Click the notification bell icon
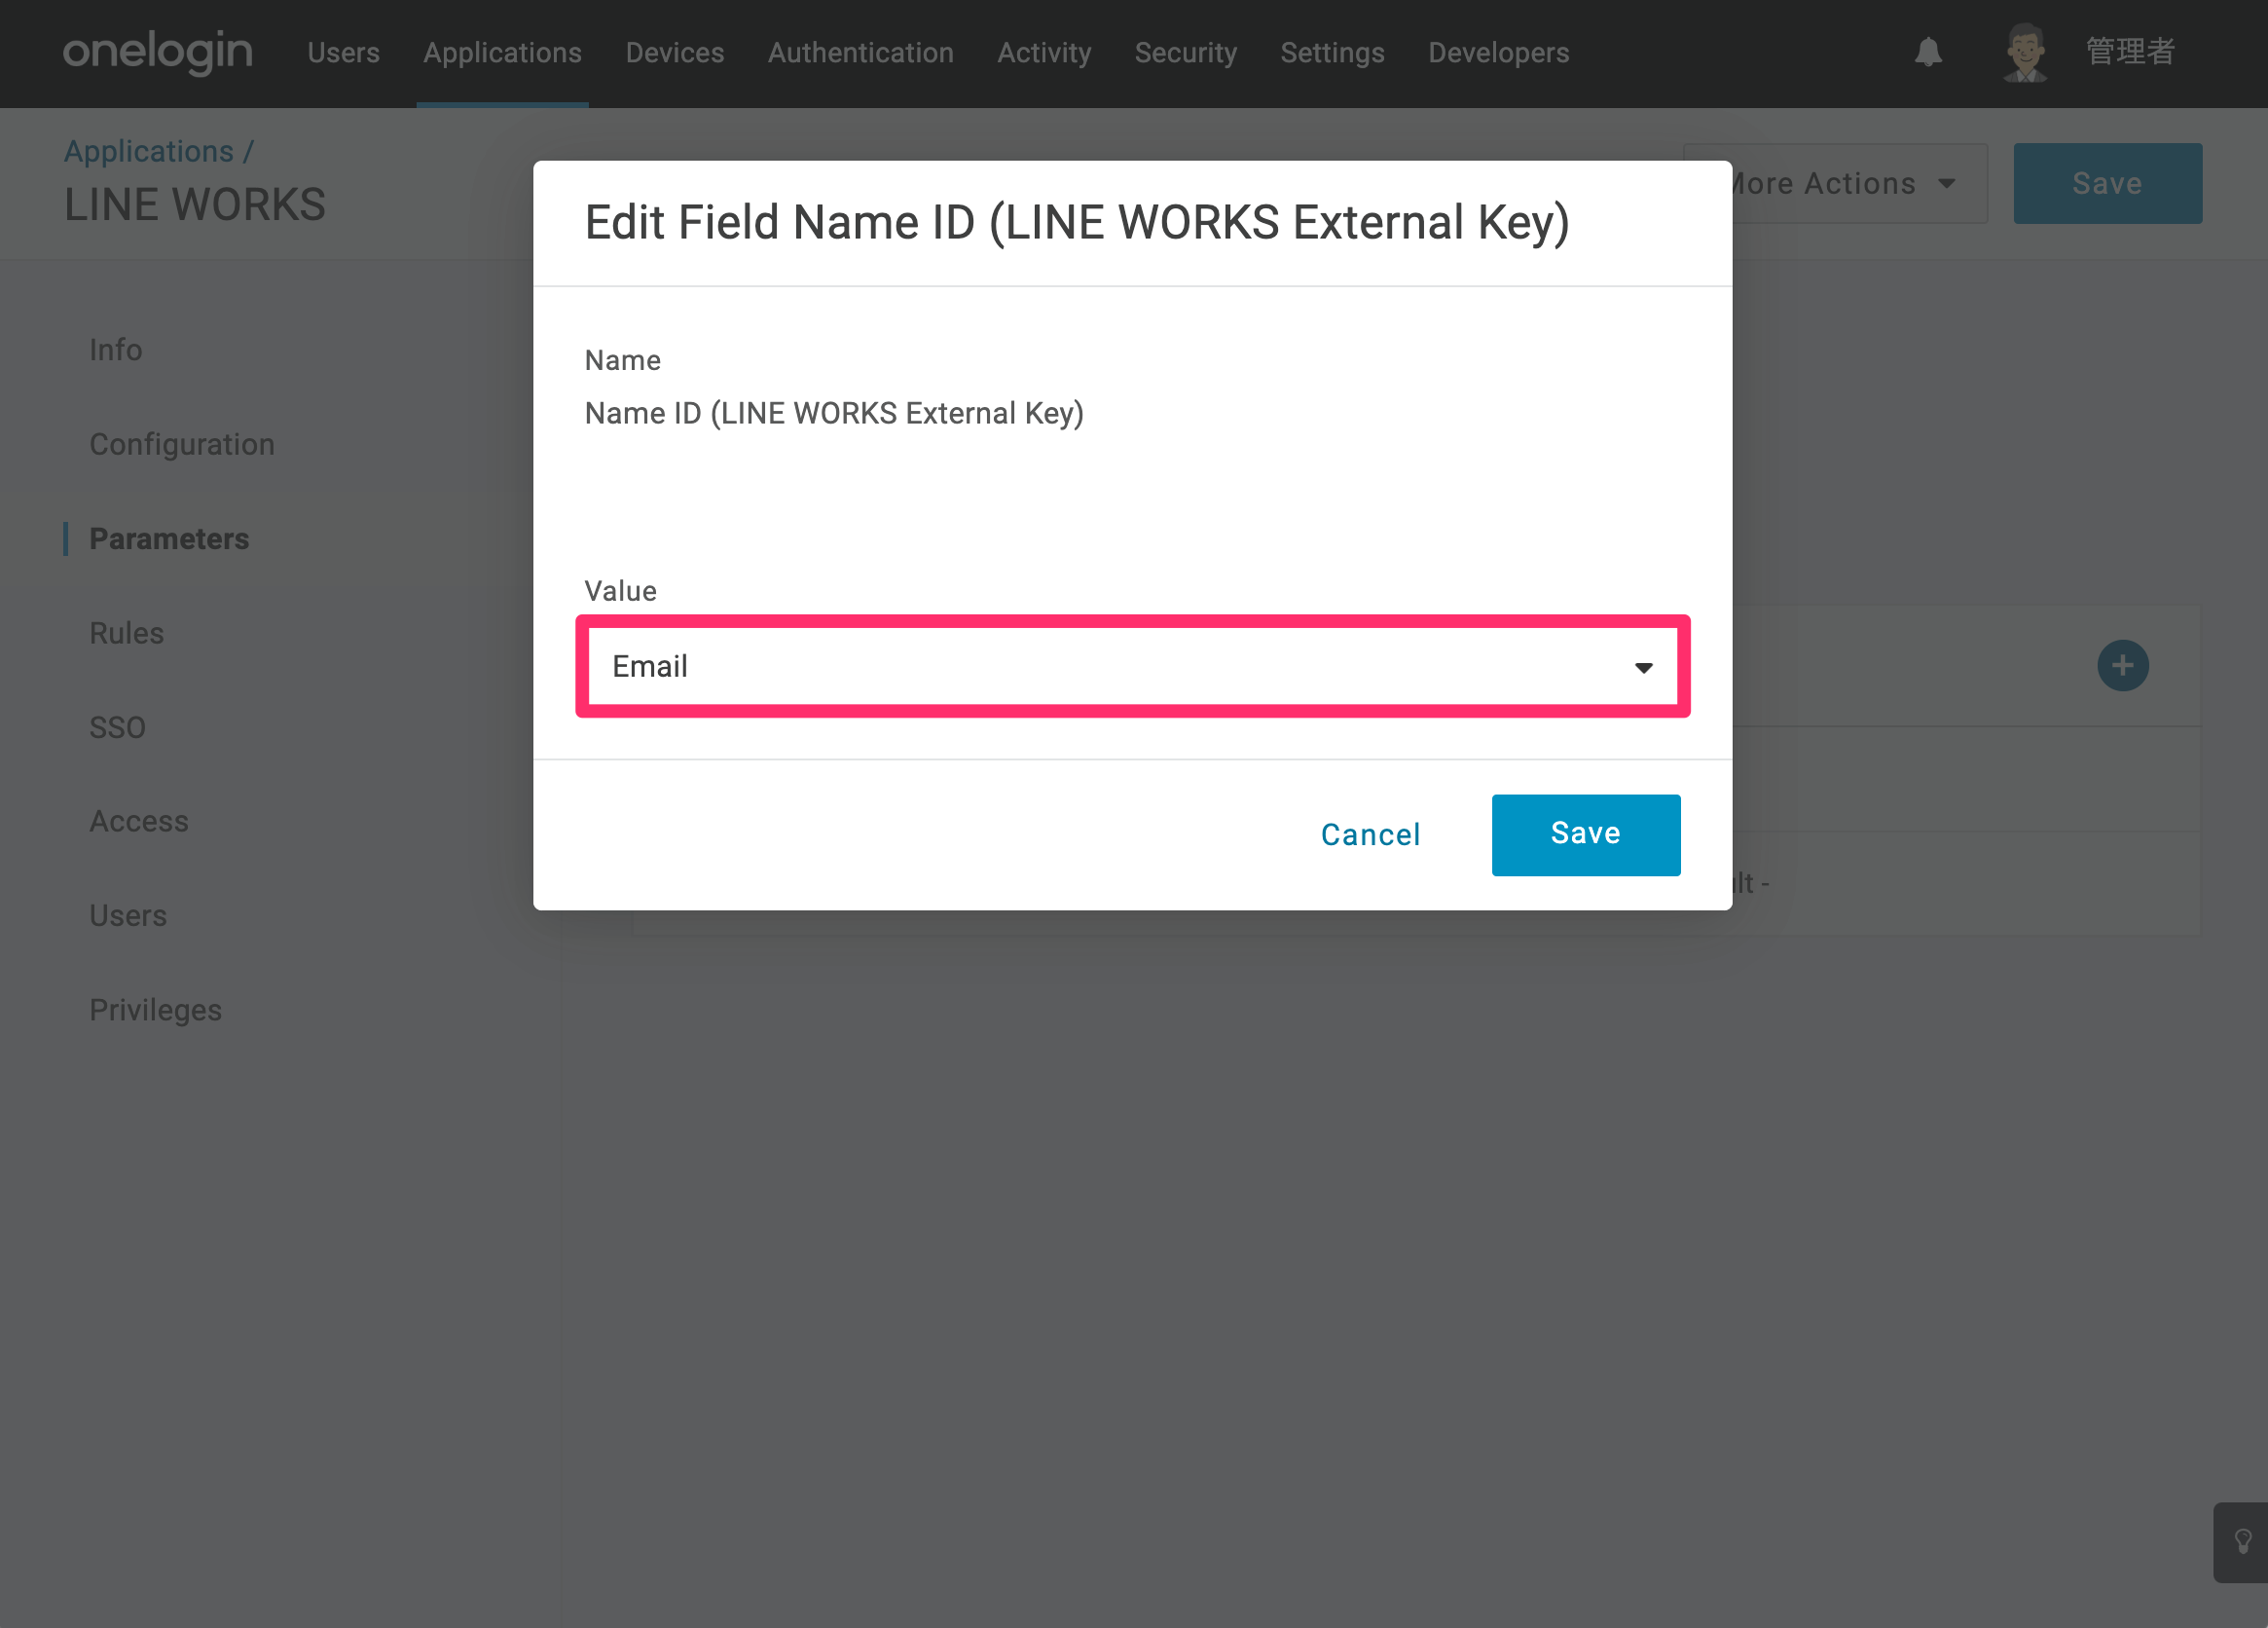This screenshot has width=2268, height=1628. [x=1928, y=52]
